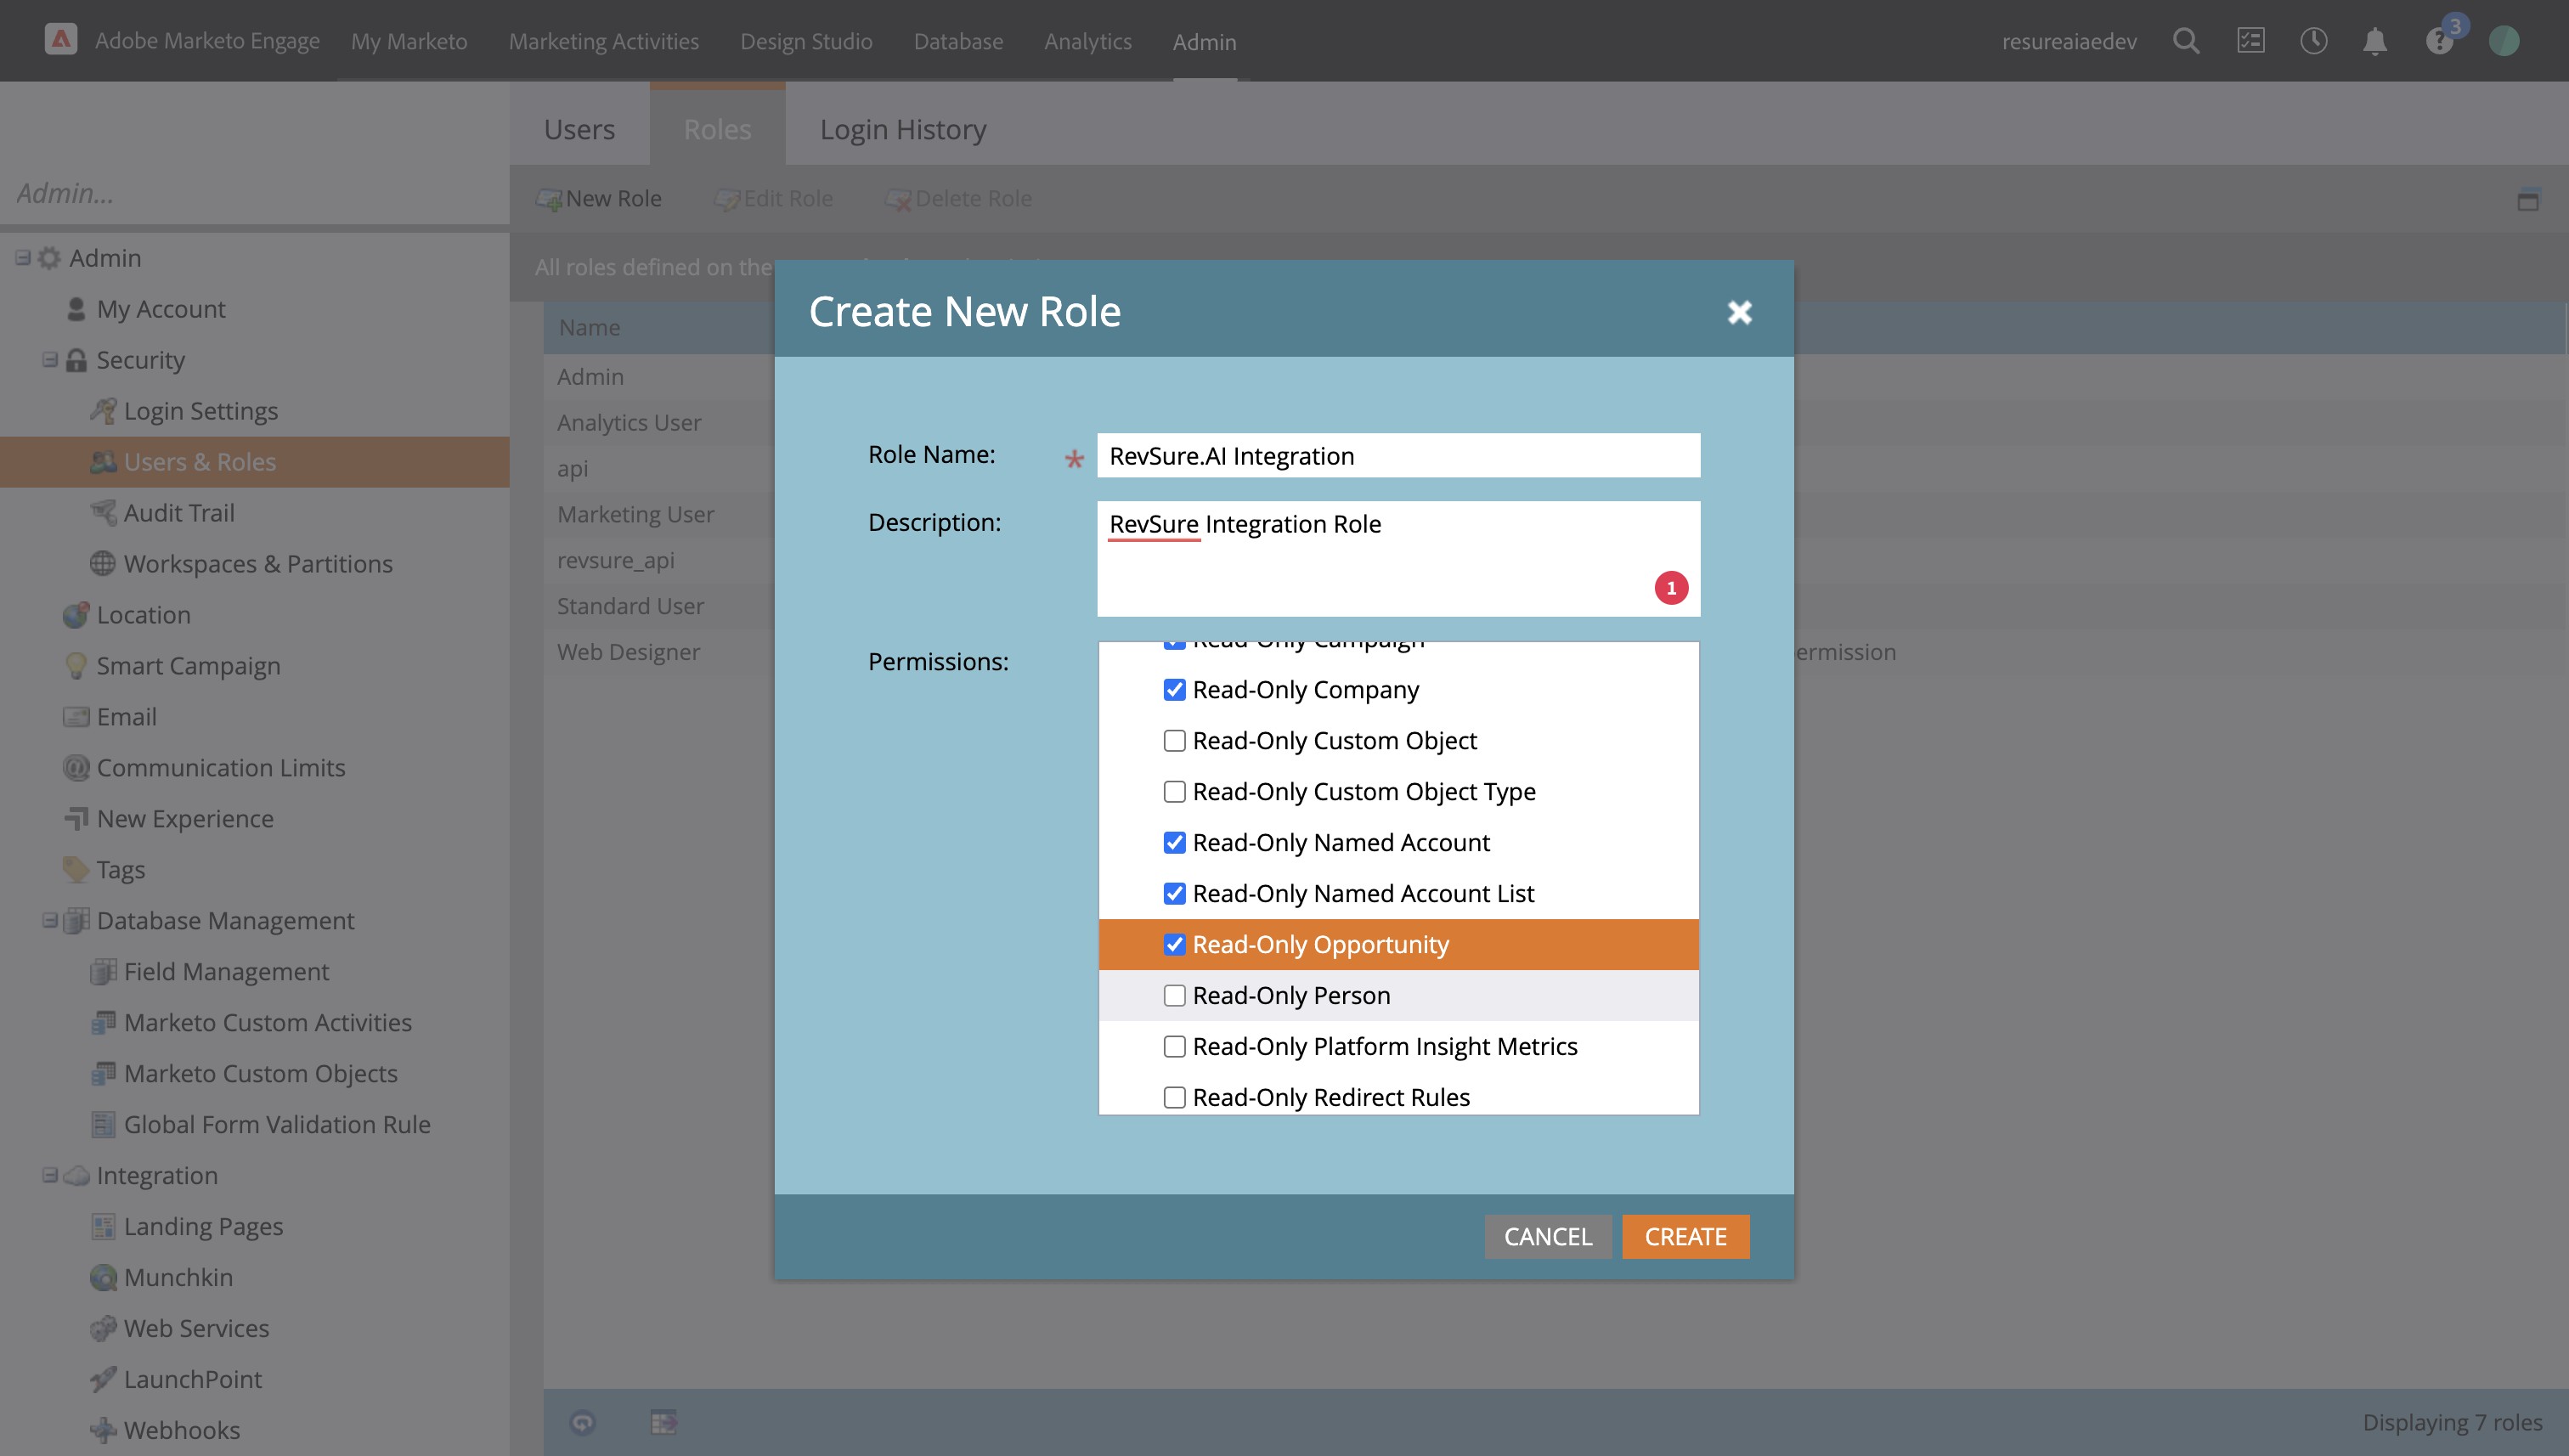This screenshot has width=2569, height=1456.
Task: Click the Adobe Marketo Engage logo
Action: click(x=61, y=40)
